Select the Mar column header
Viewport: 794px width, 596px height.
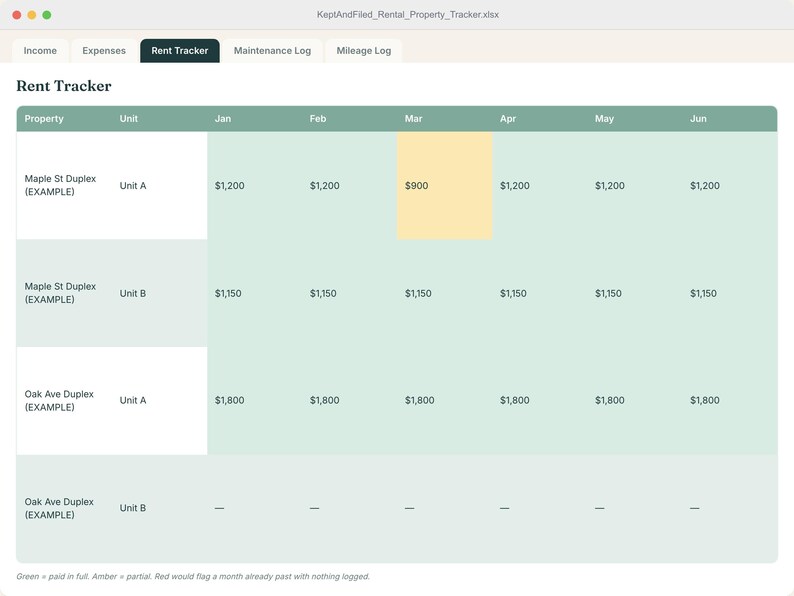445,118
